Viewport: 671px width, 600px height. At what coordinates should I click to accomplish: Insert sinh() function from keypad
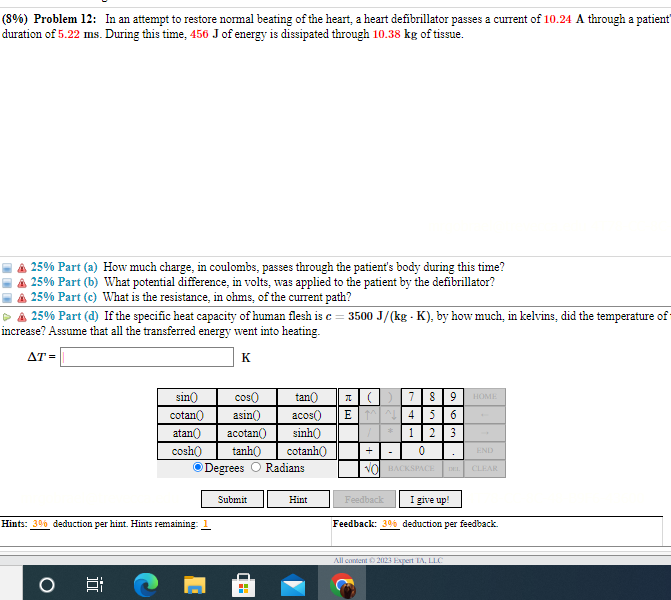(x=306, y=433)
